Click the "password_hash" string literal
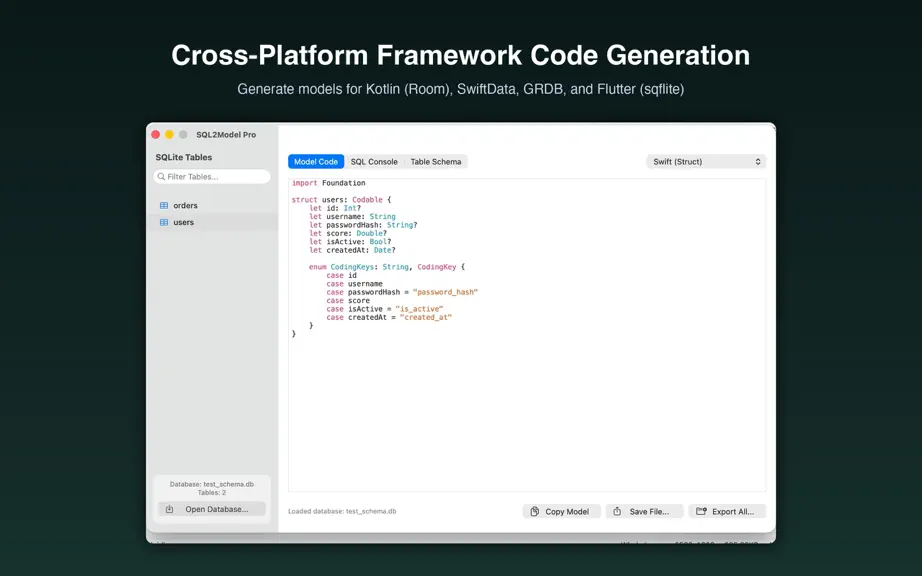The width and height of the screenshot is (922, 576). click(445, 292)
